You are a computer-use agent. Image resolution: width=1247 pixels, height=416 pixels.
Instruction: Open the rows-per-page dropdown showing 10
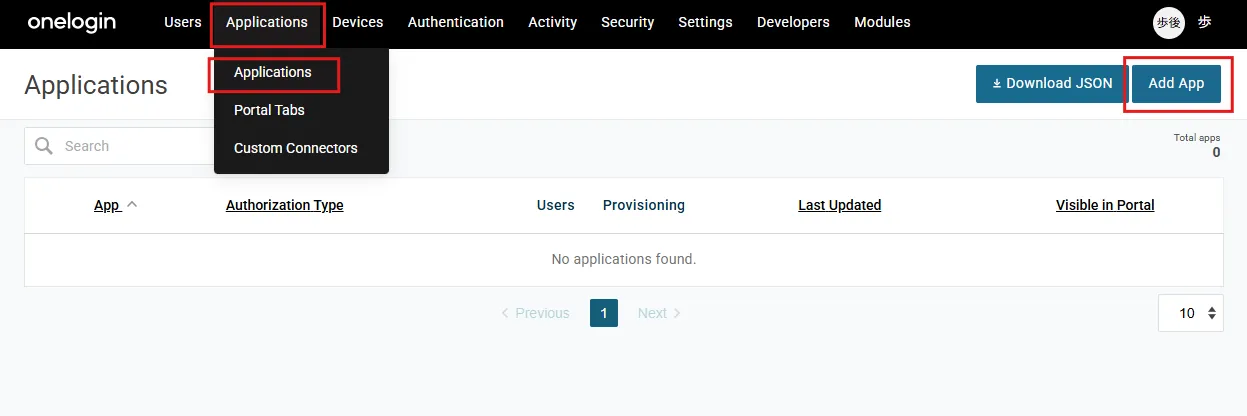pos(1191,313)
